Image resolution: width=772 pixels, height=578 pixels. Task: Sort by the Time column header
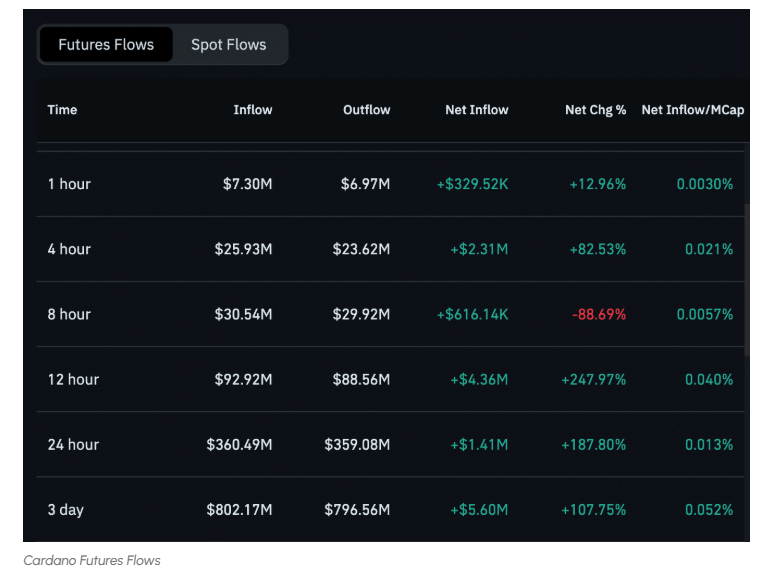(x=62, y=110)
